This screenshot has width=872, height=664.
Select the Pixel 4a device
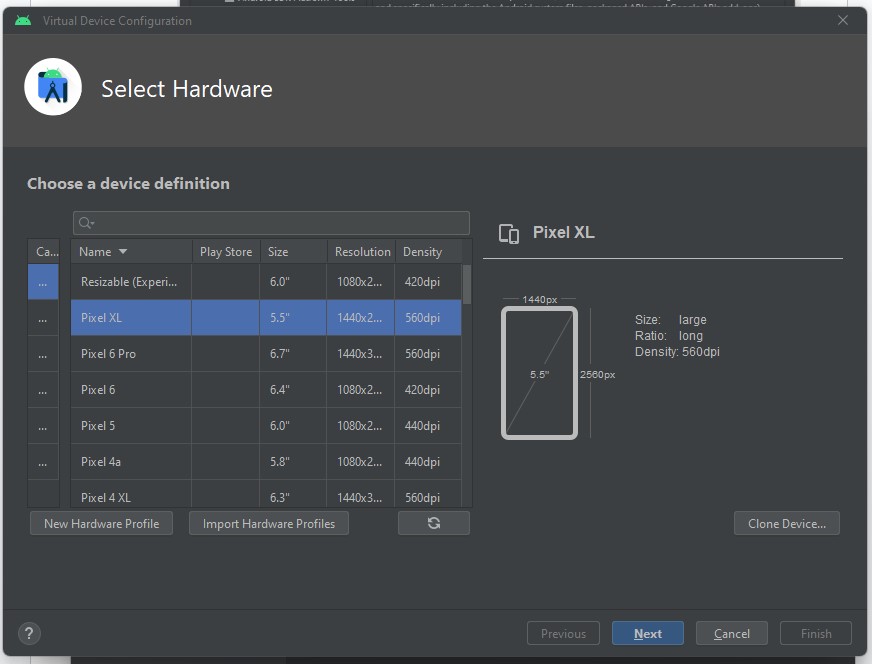[266, 462]
